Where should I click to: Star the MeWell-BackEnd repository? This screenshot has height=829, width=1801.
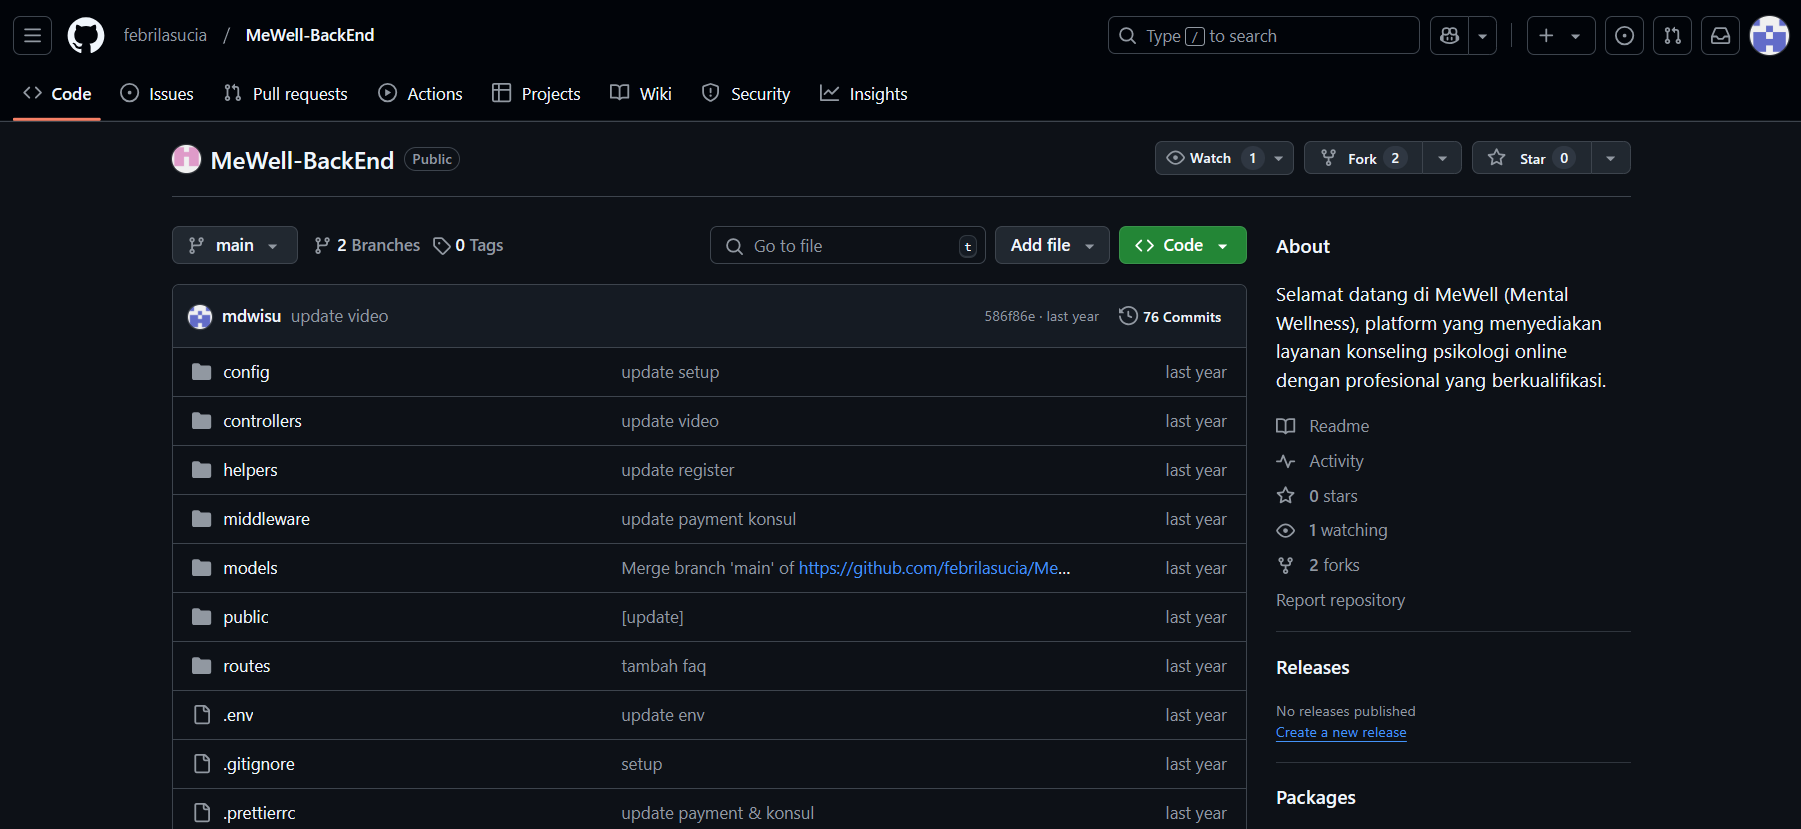1531,158
